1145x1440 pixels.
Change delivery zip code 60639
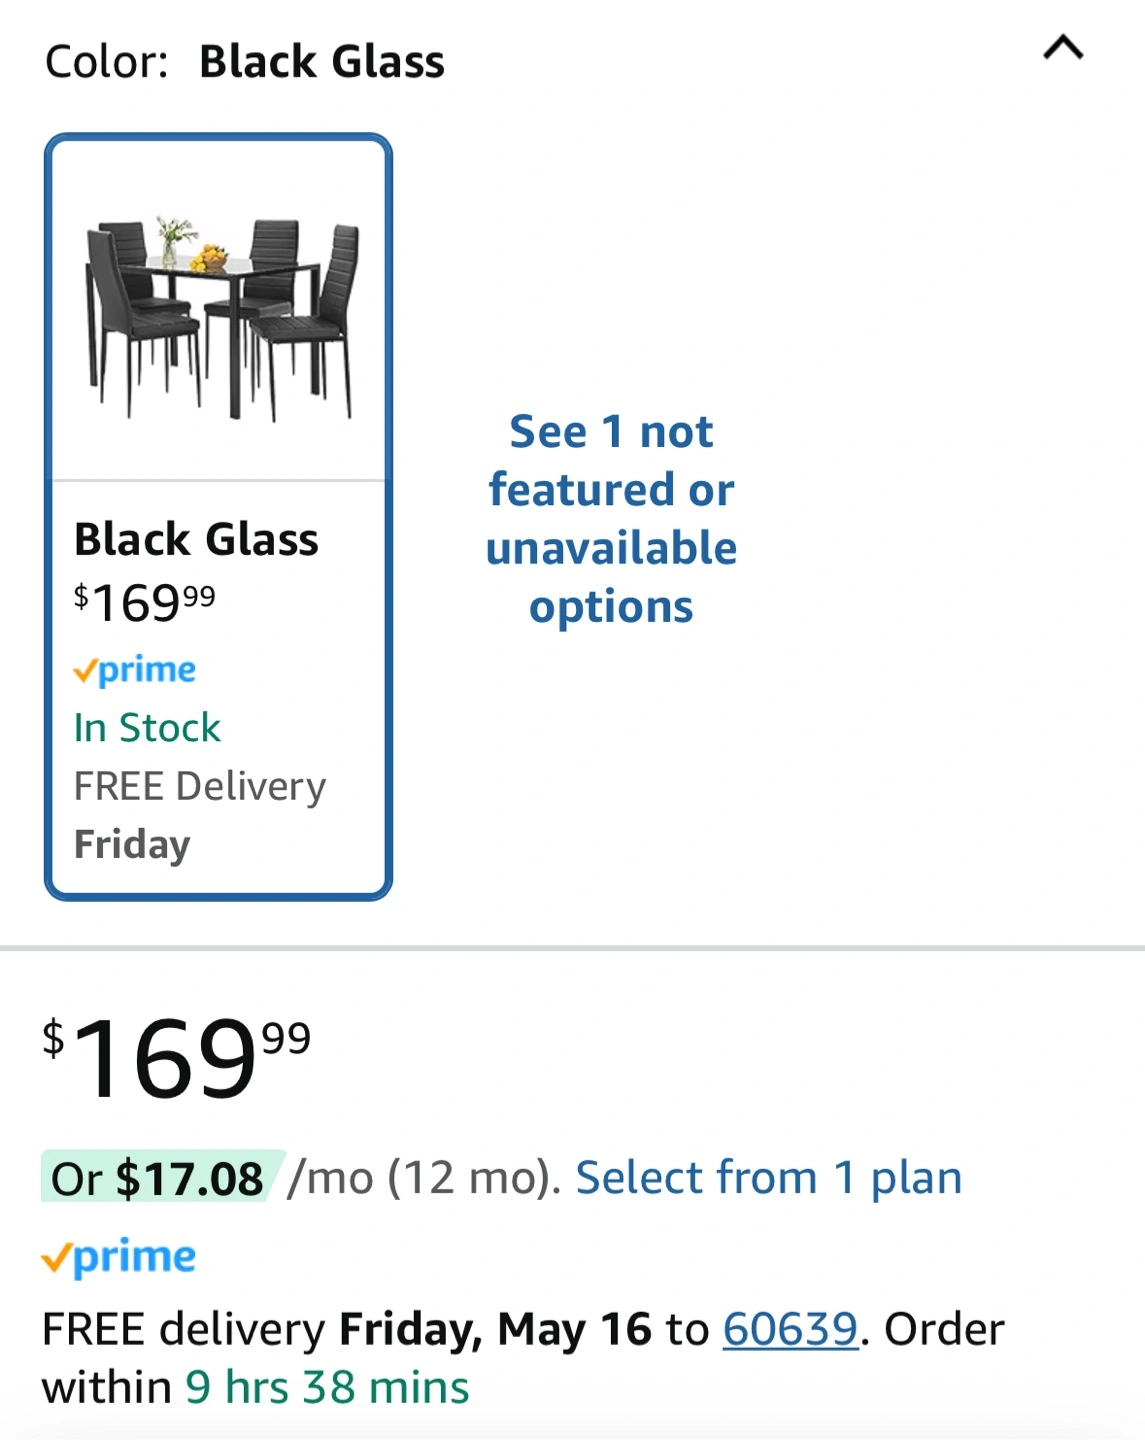(x=790, y=1329)
